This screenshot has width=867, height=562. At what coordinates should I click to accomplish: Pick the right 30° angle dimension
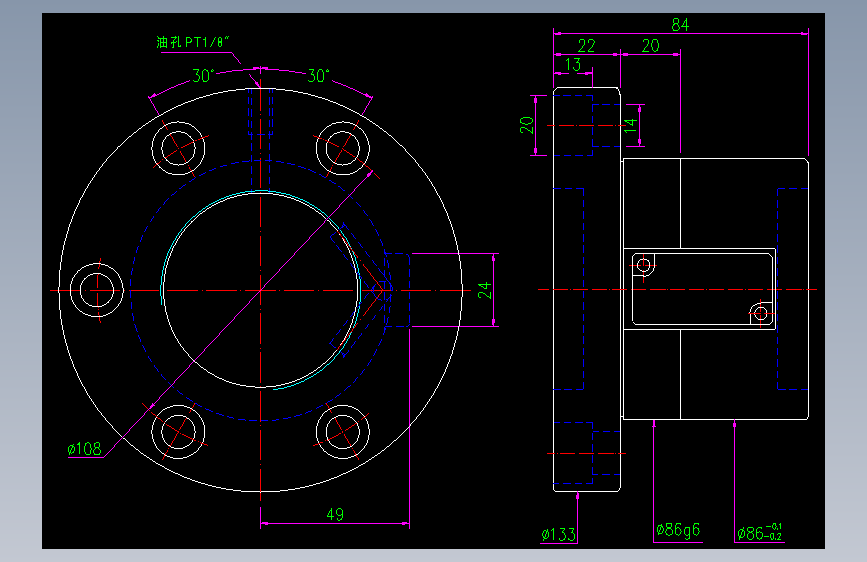click(x=318, y=76)
